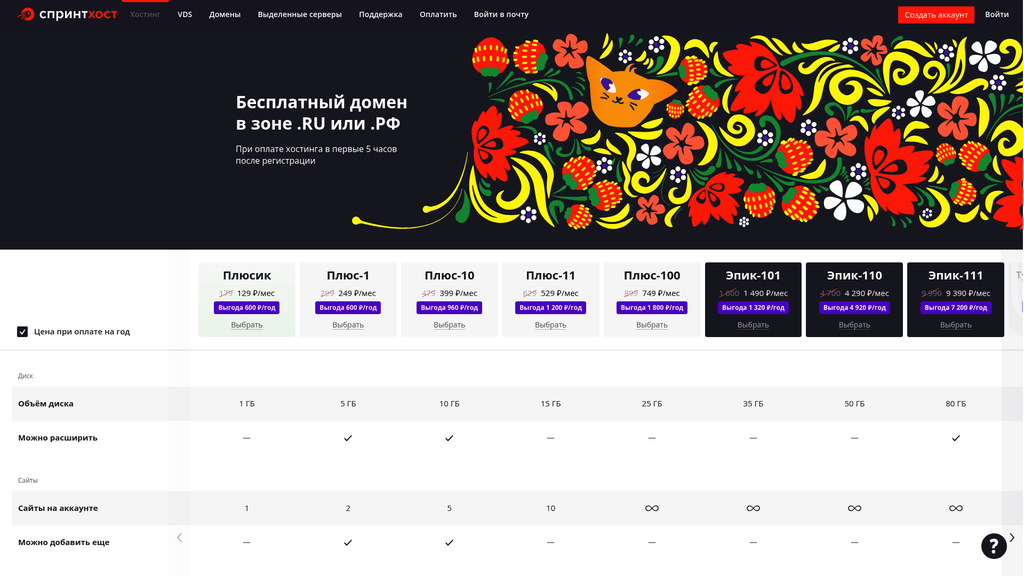1024x576 pixels.
Task: Click the Выгода 600 ₽/год badge
Action: [x=246, y=307]
